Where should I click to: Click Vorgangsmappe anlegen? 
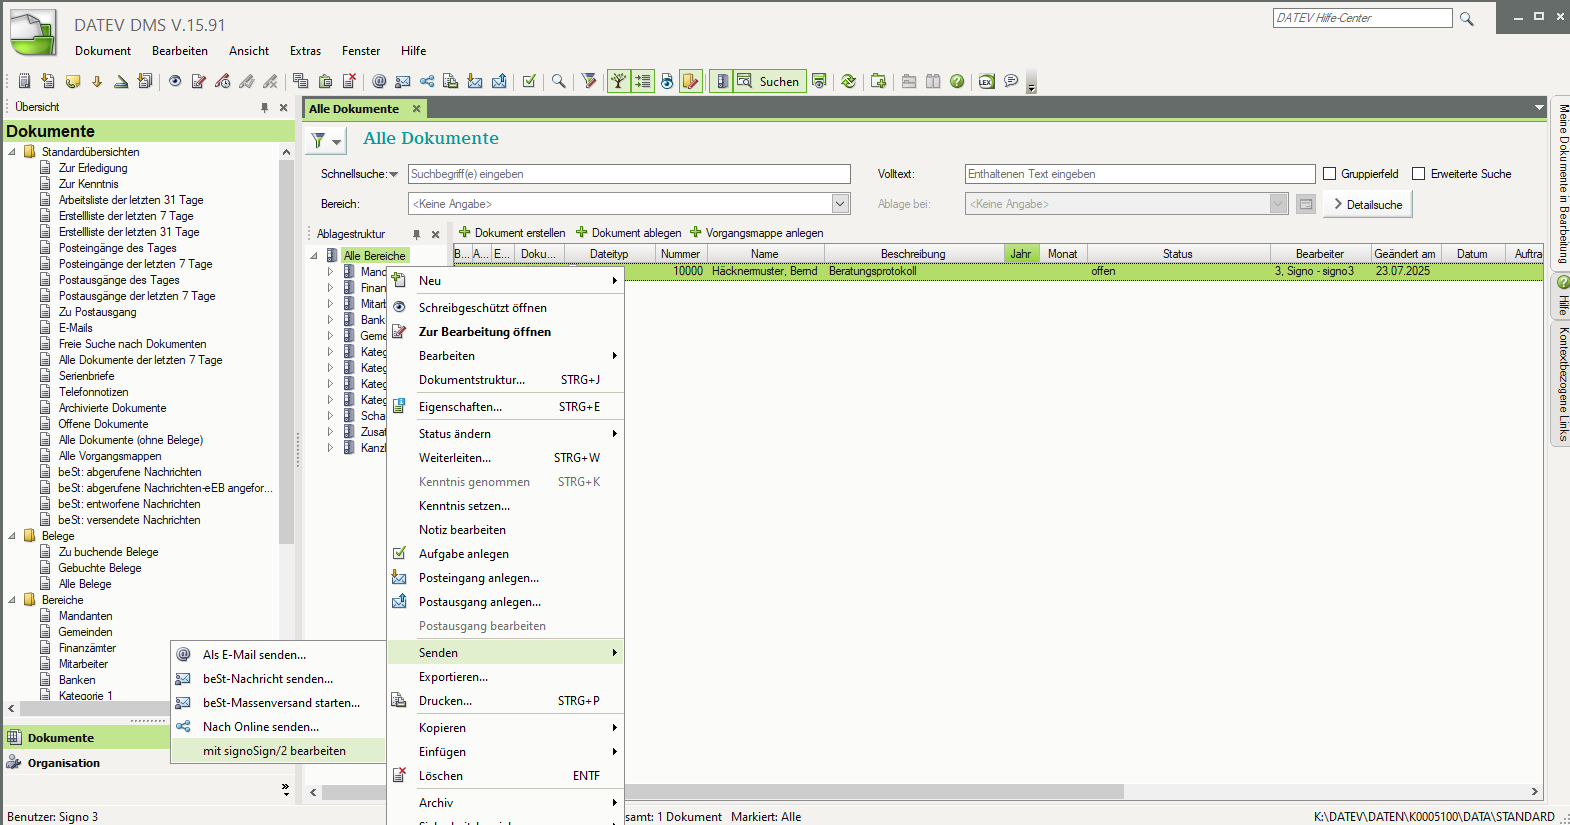tap(757, 233)
